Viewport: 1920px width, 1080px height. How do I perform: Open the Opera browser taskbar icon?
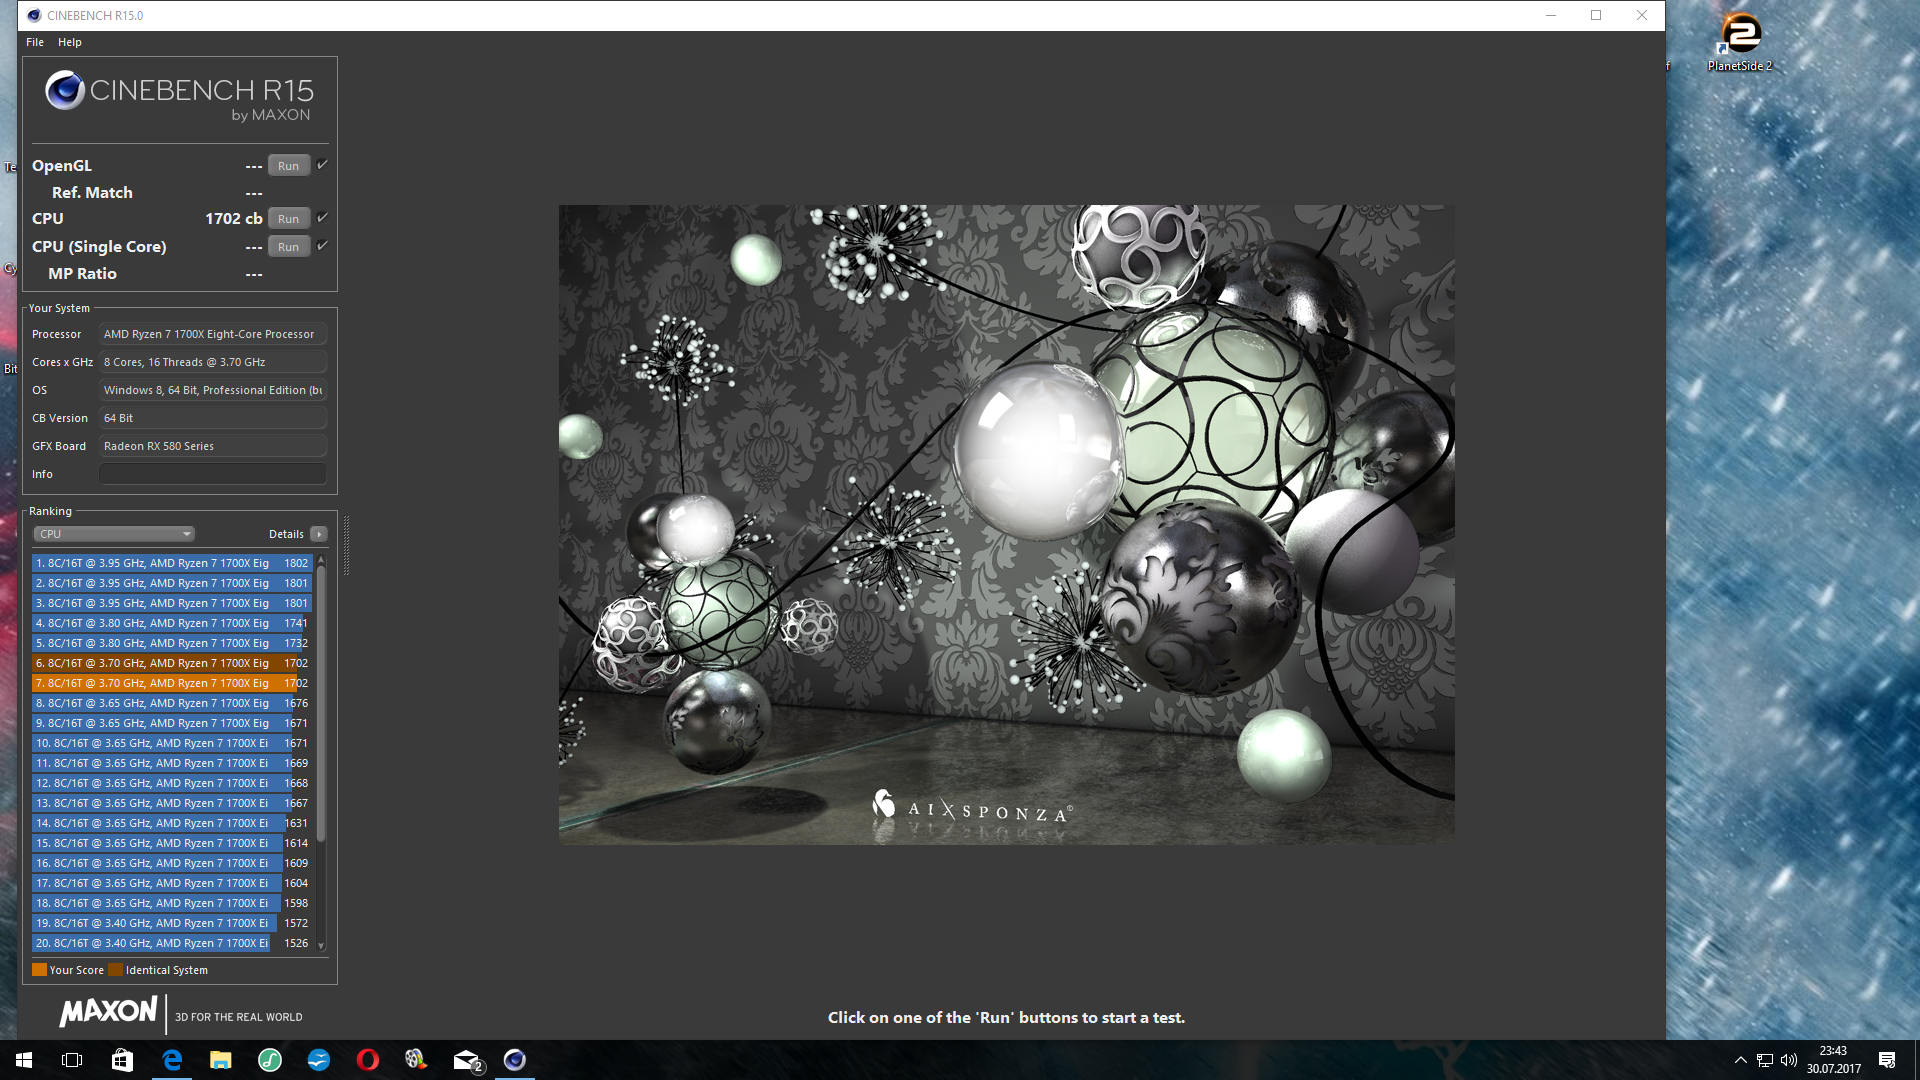coord(367,1060)
